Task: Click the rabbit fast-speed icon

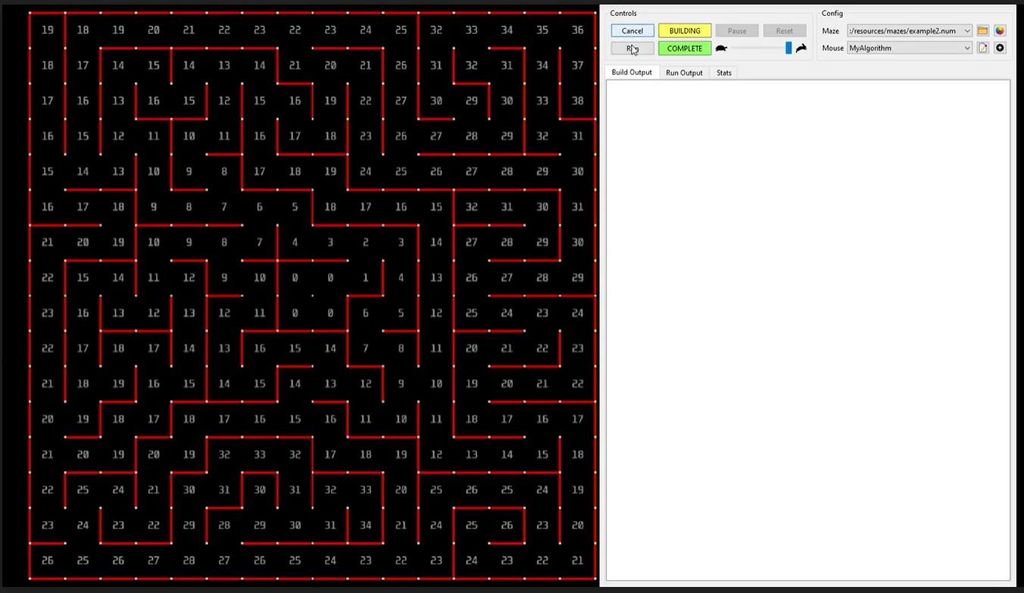Action: coord(801,48)
